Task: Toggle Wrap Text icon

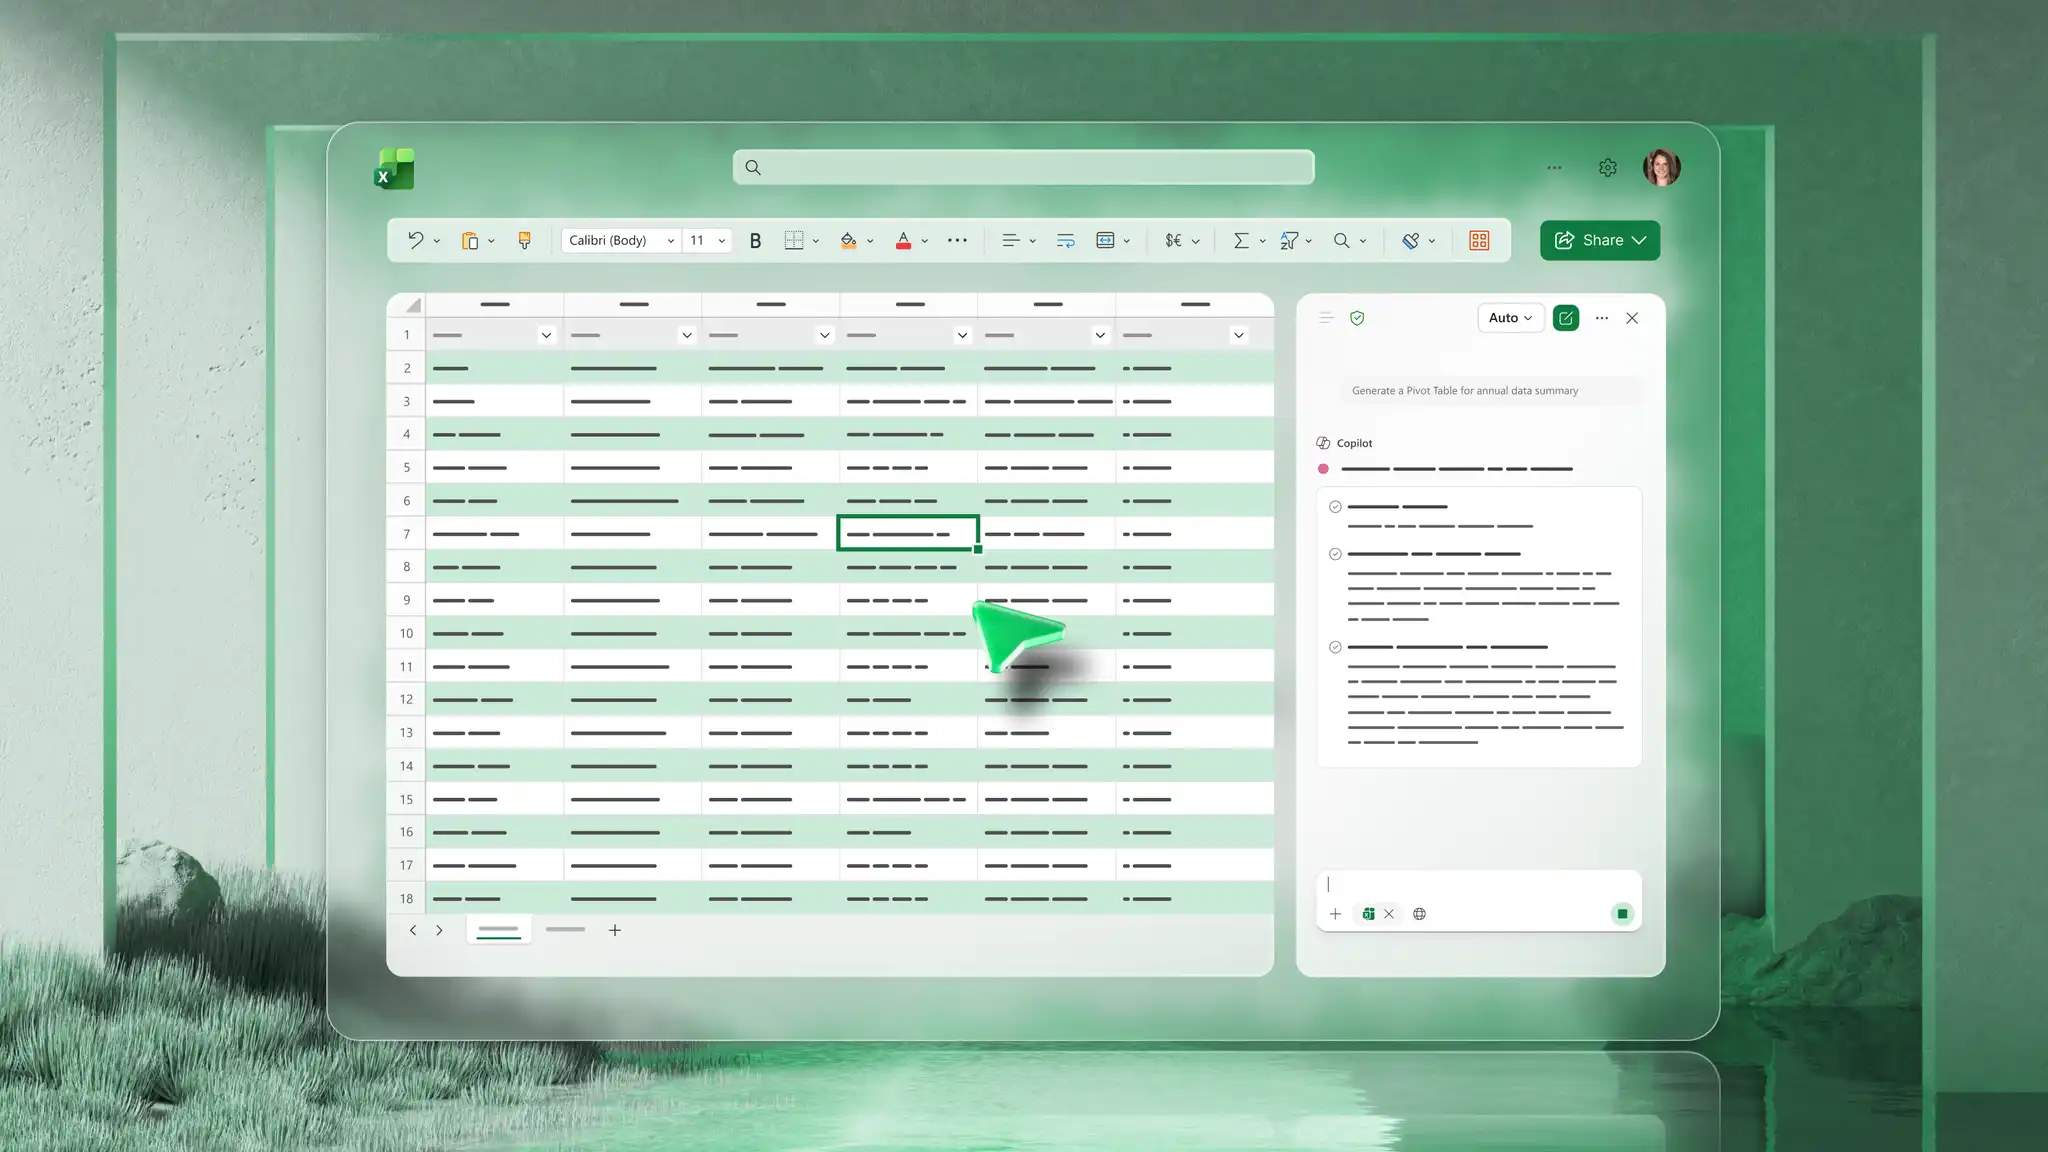Action: click(x=1065, y=240)
